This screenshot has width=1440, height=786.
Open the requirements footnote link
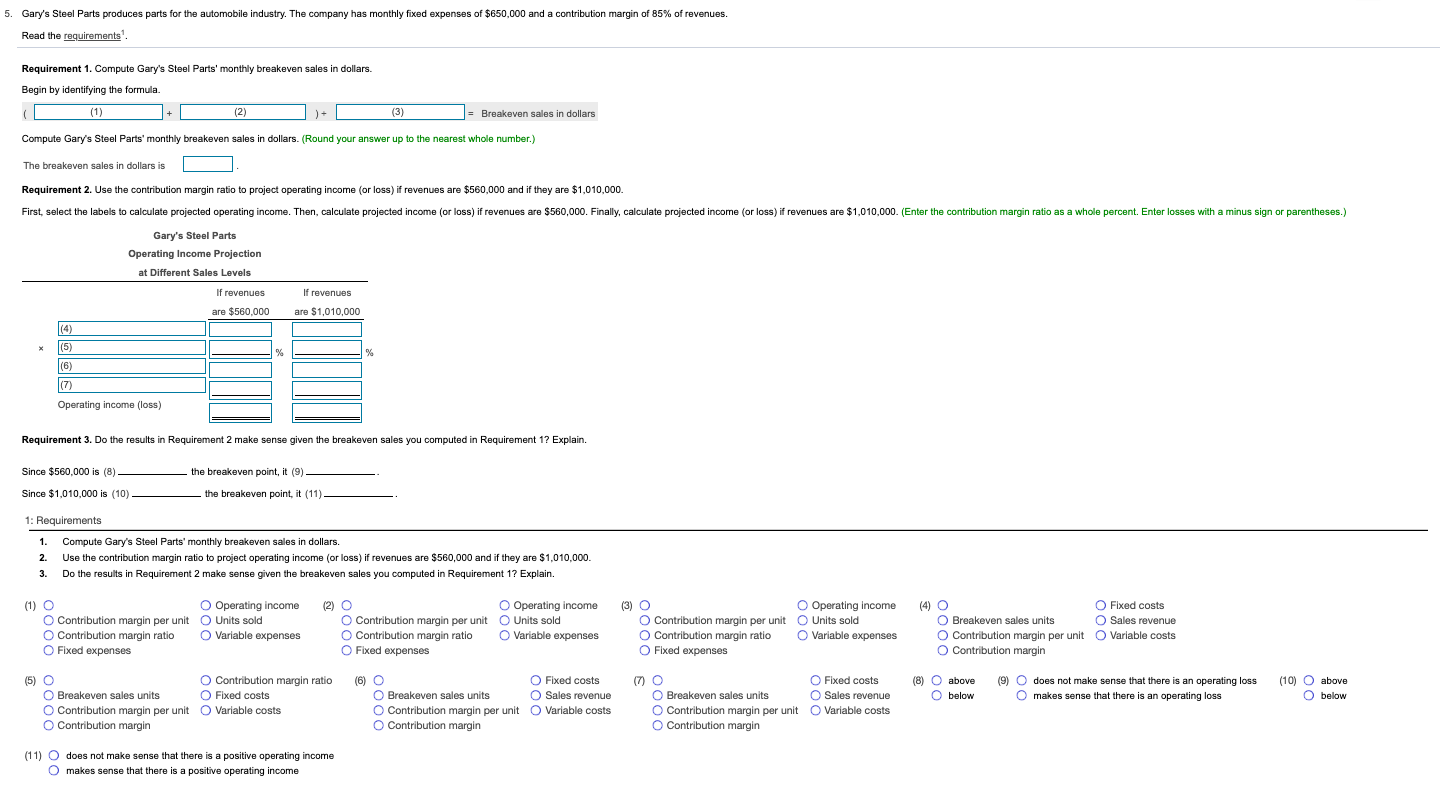tap(90, 34)
